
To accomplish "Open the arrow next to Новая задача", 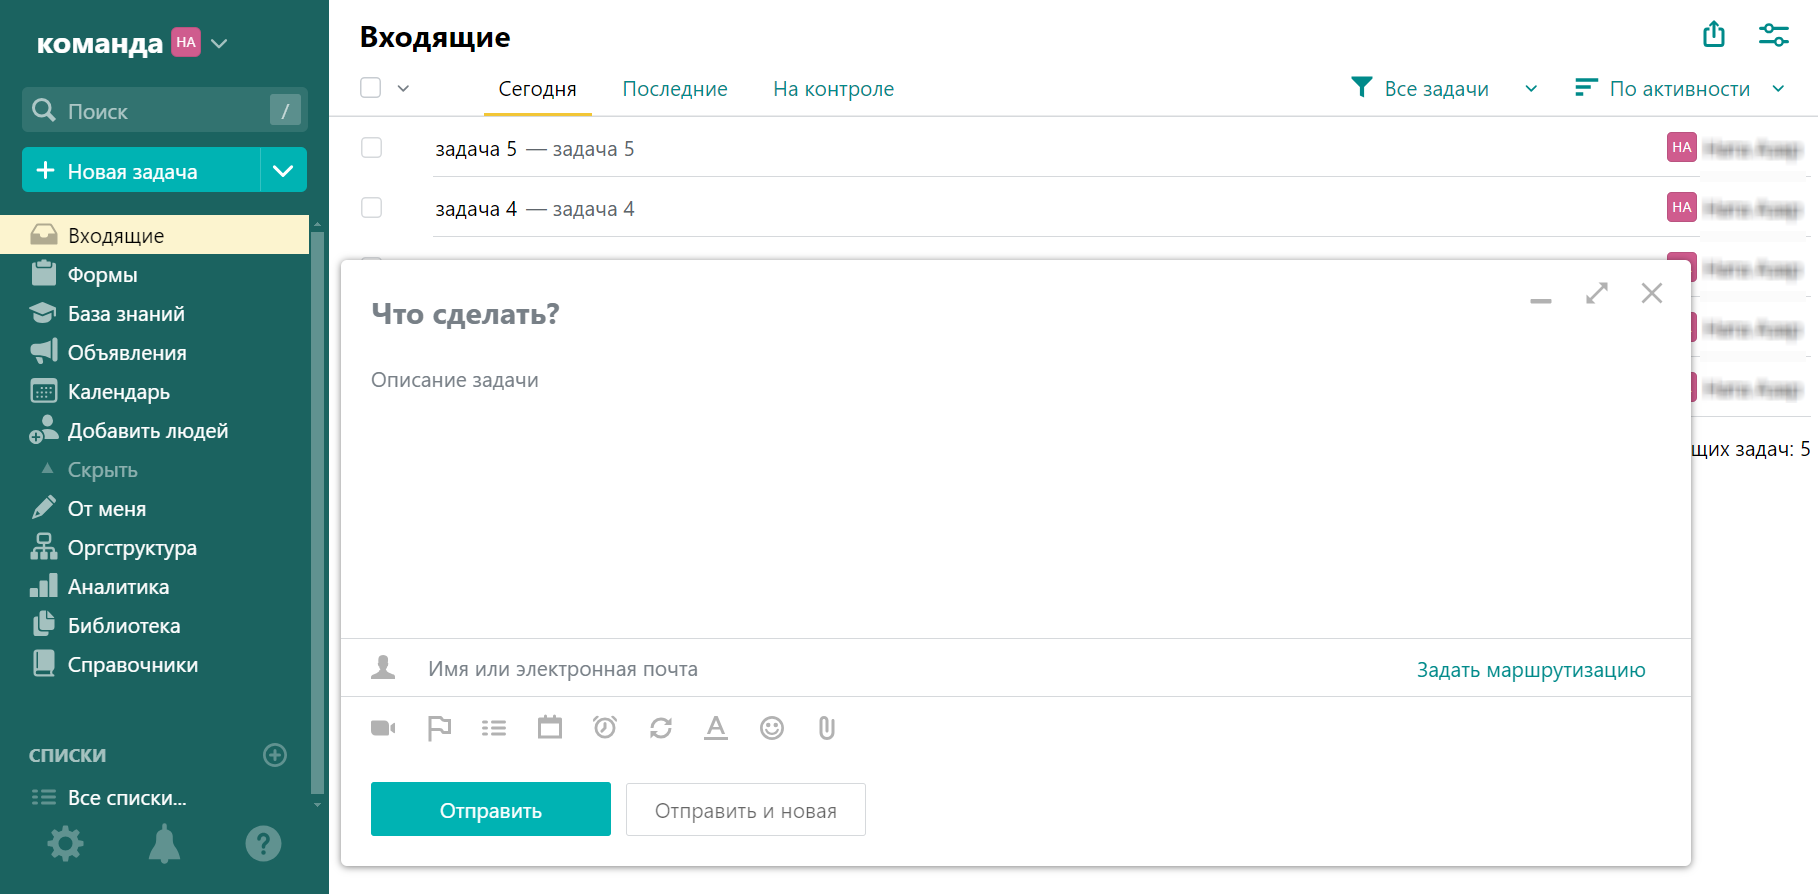I will click(x=284, y=171).
